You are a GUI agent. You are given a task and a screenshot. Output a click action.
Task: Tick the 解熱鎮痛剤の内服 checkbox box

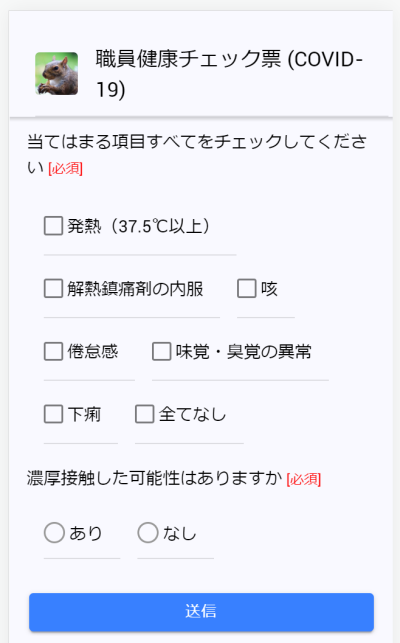53,289
